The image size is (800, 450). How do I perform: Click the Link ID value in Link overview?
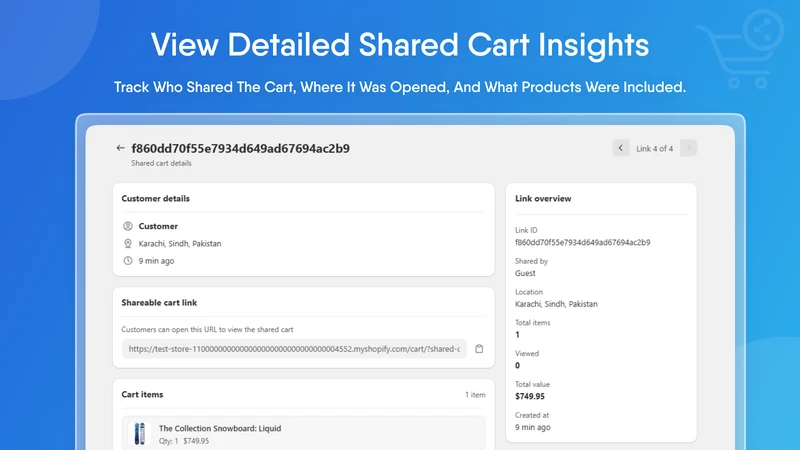583,242
